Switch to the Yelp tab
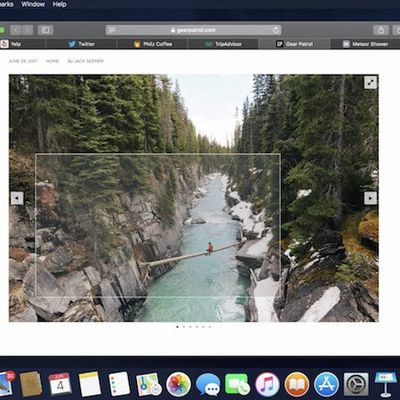This screenshot has height=400, width=400. coord(22,44)
